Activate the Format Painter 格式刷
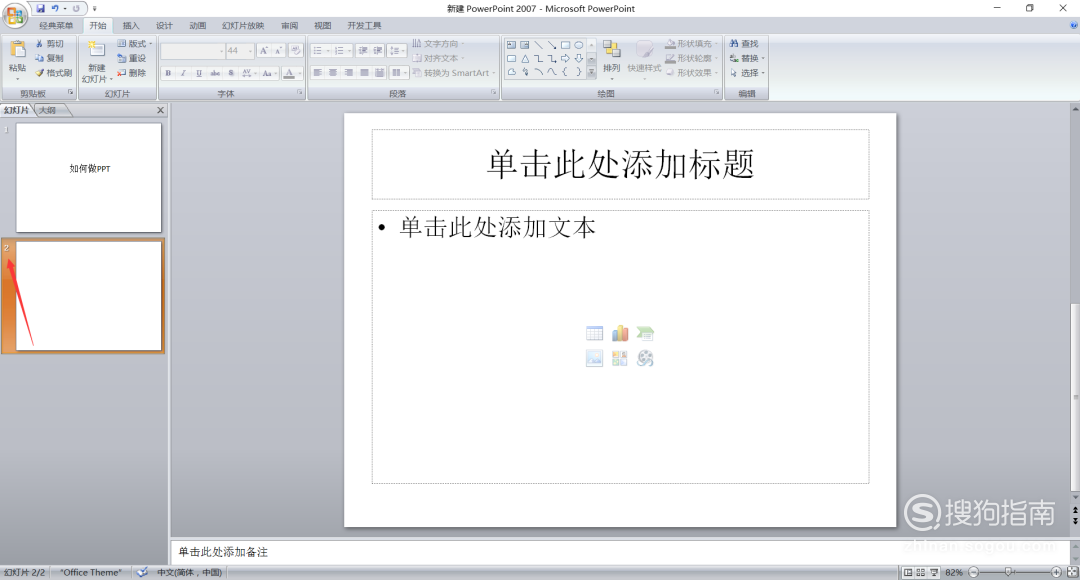The image size is (1080, 580). (53, 72)
